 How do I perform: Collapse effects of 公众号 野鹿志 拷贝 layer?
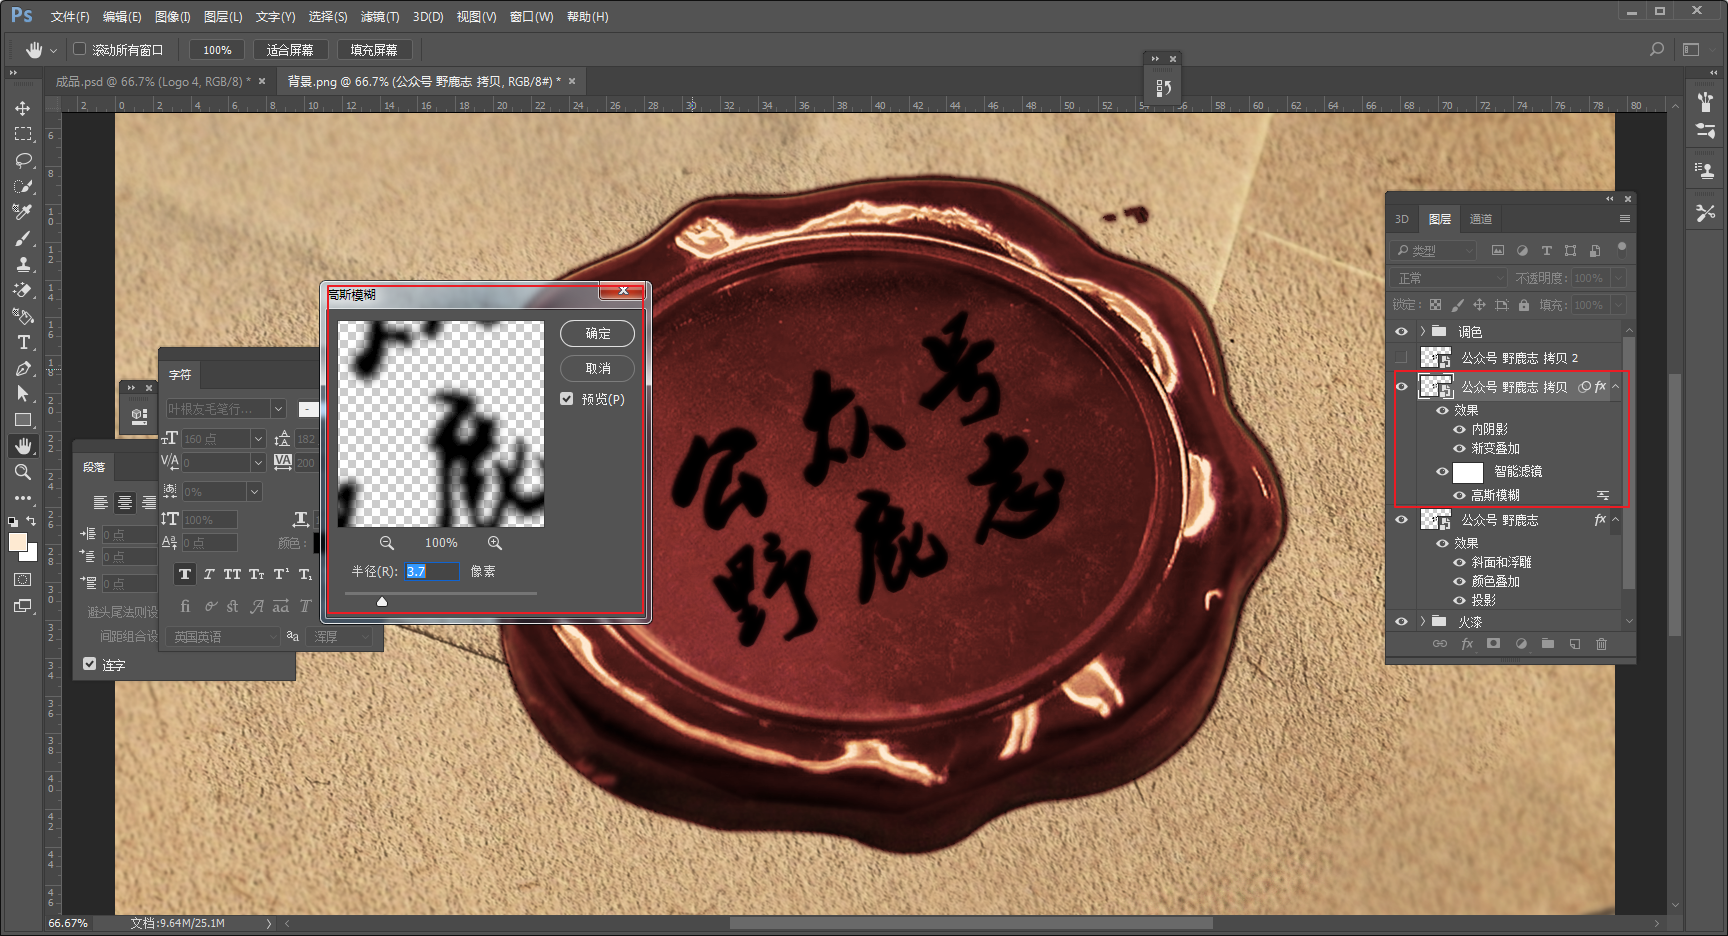(1615, 387)
